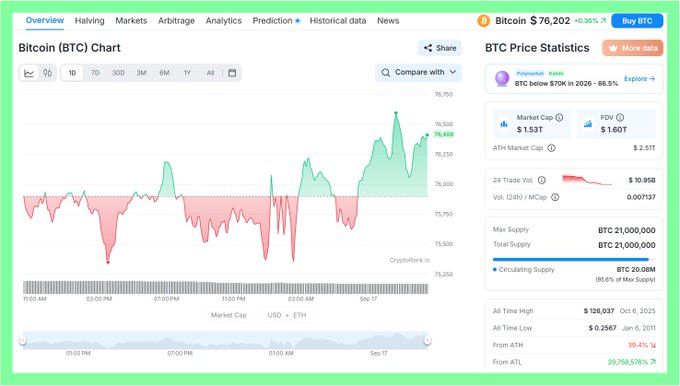Click the volume bars below the chart

pos(226,288)
